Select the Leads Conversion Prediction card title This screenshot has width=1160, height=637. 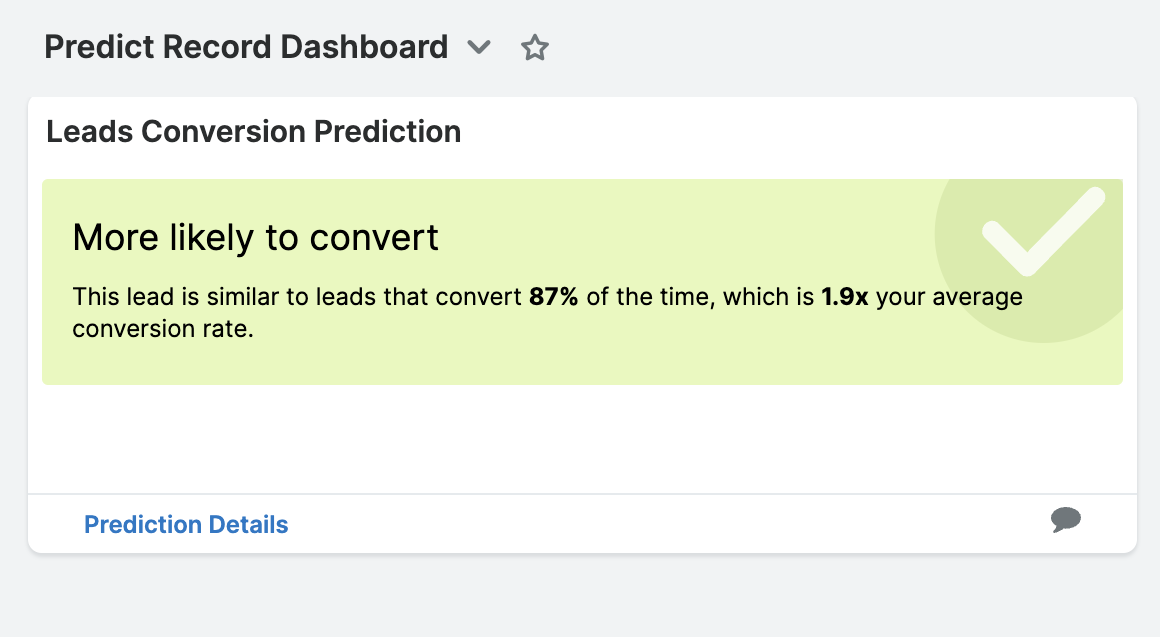click(x=254, y=131)
